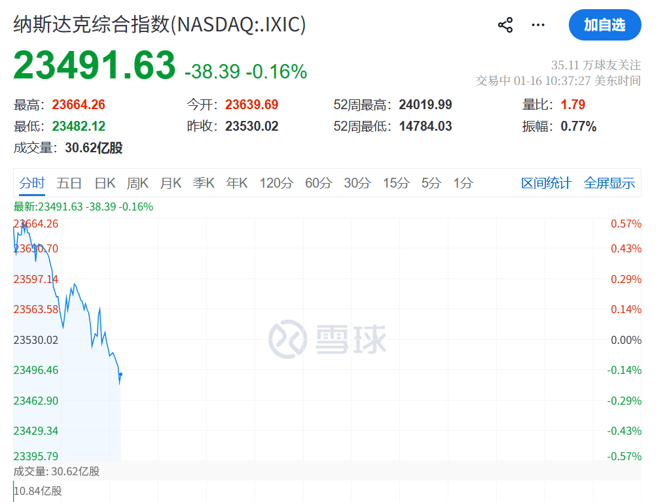Open the 日K chart tab
This screenshot has height=502, width=667.
point(105,183)
